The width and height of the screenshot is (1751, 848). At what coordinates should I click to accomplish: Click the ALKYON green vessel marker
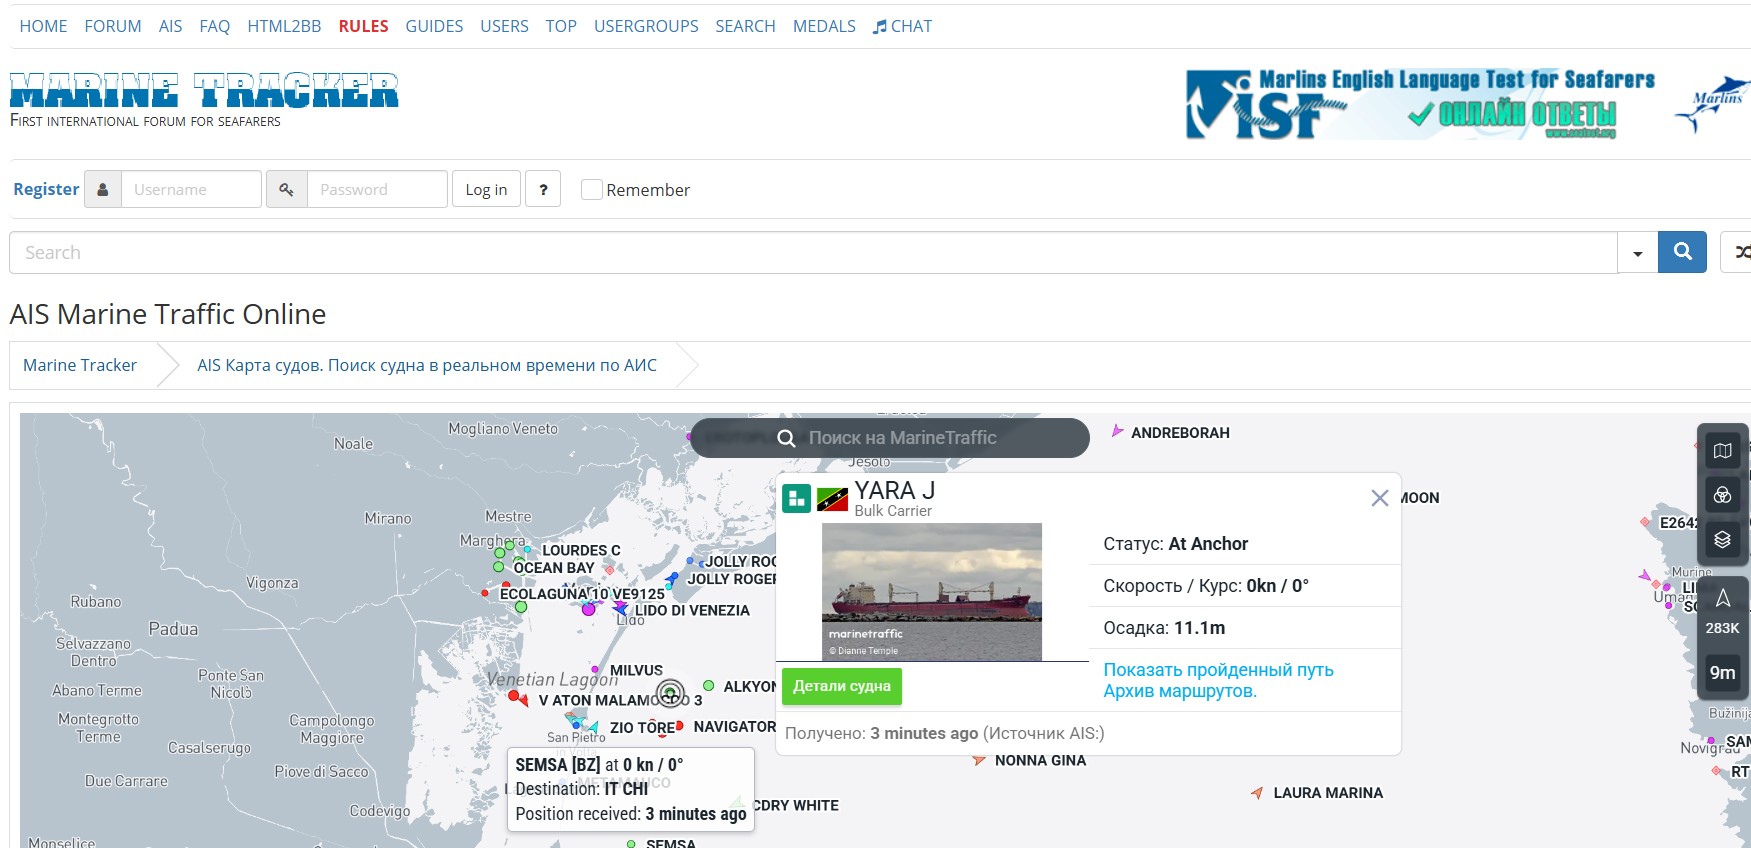708,686
